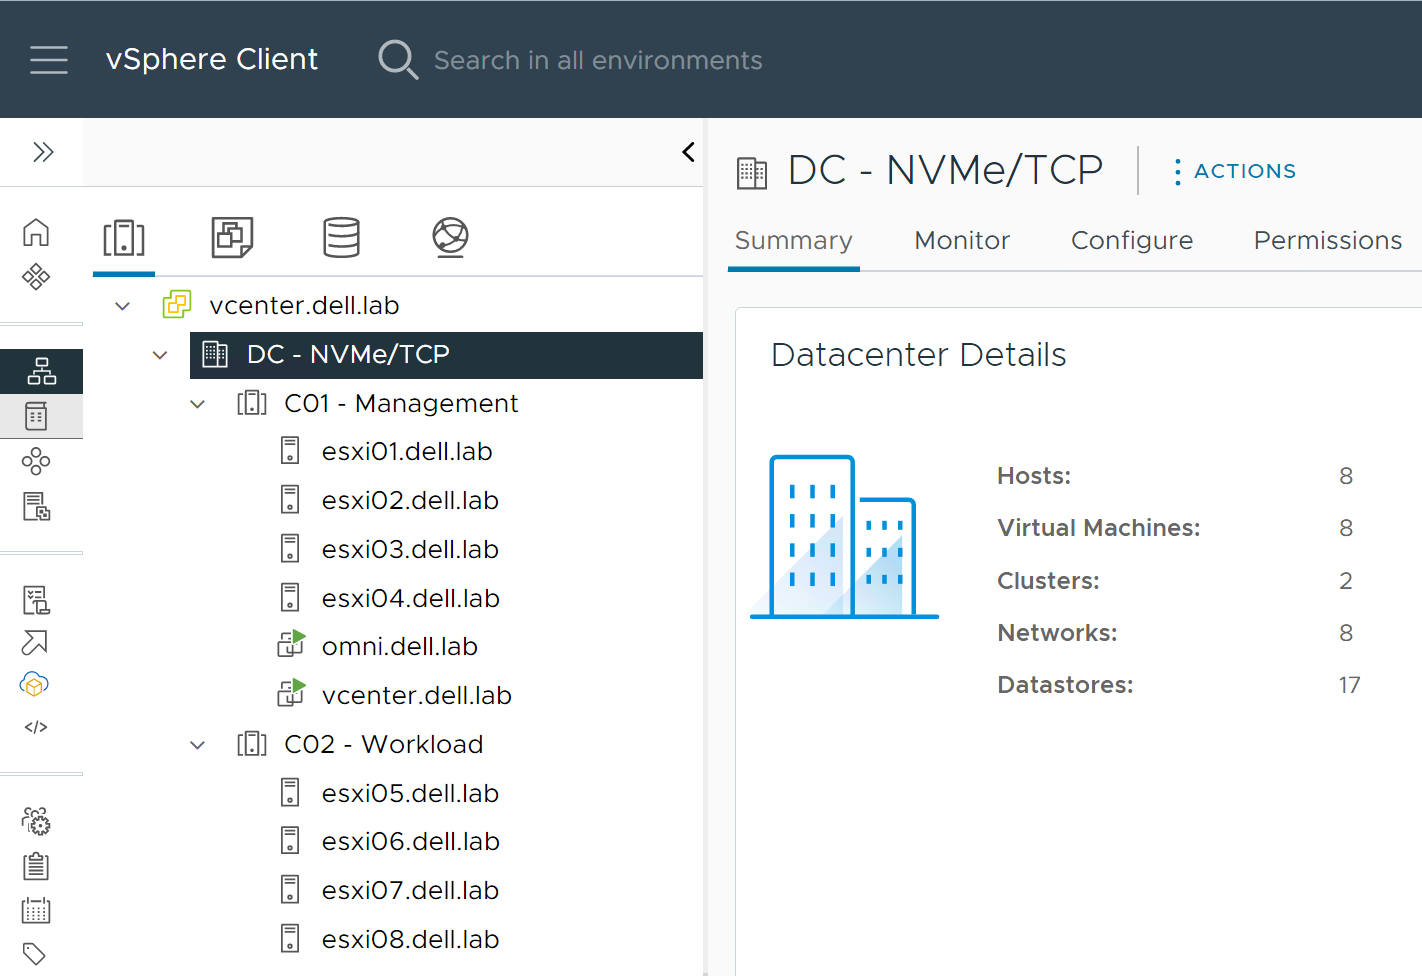Image resolution: width=1422 pixels, height=976 pixels.
Task: Open Policies and Profiles sidebar icon
Action: pos(36,600)
